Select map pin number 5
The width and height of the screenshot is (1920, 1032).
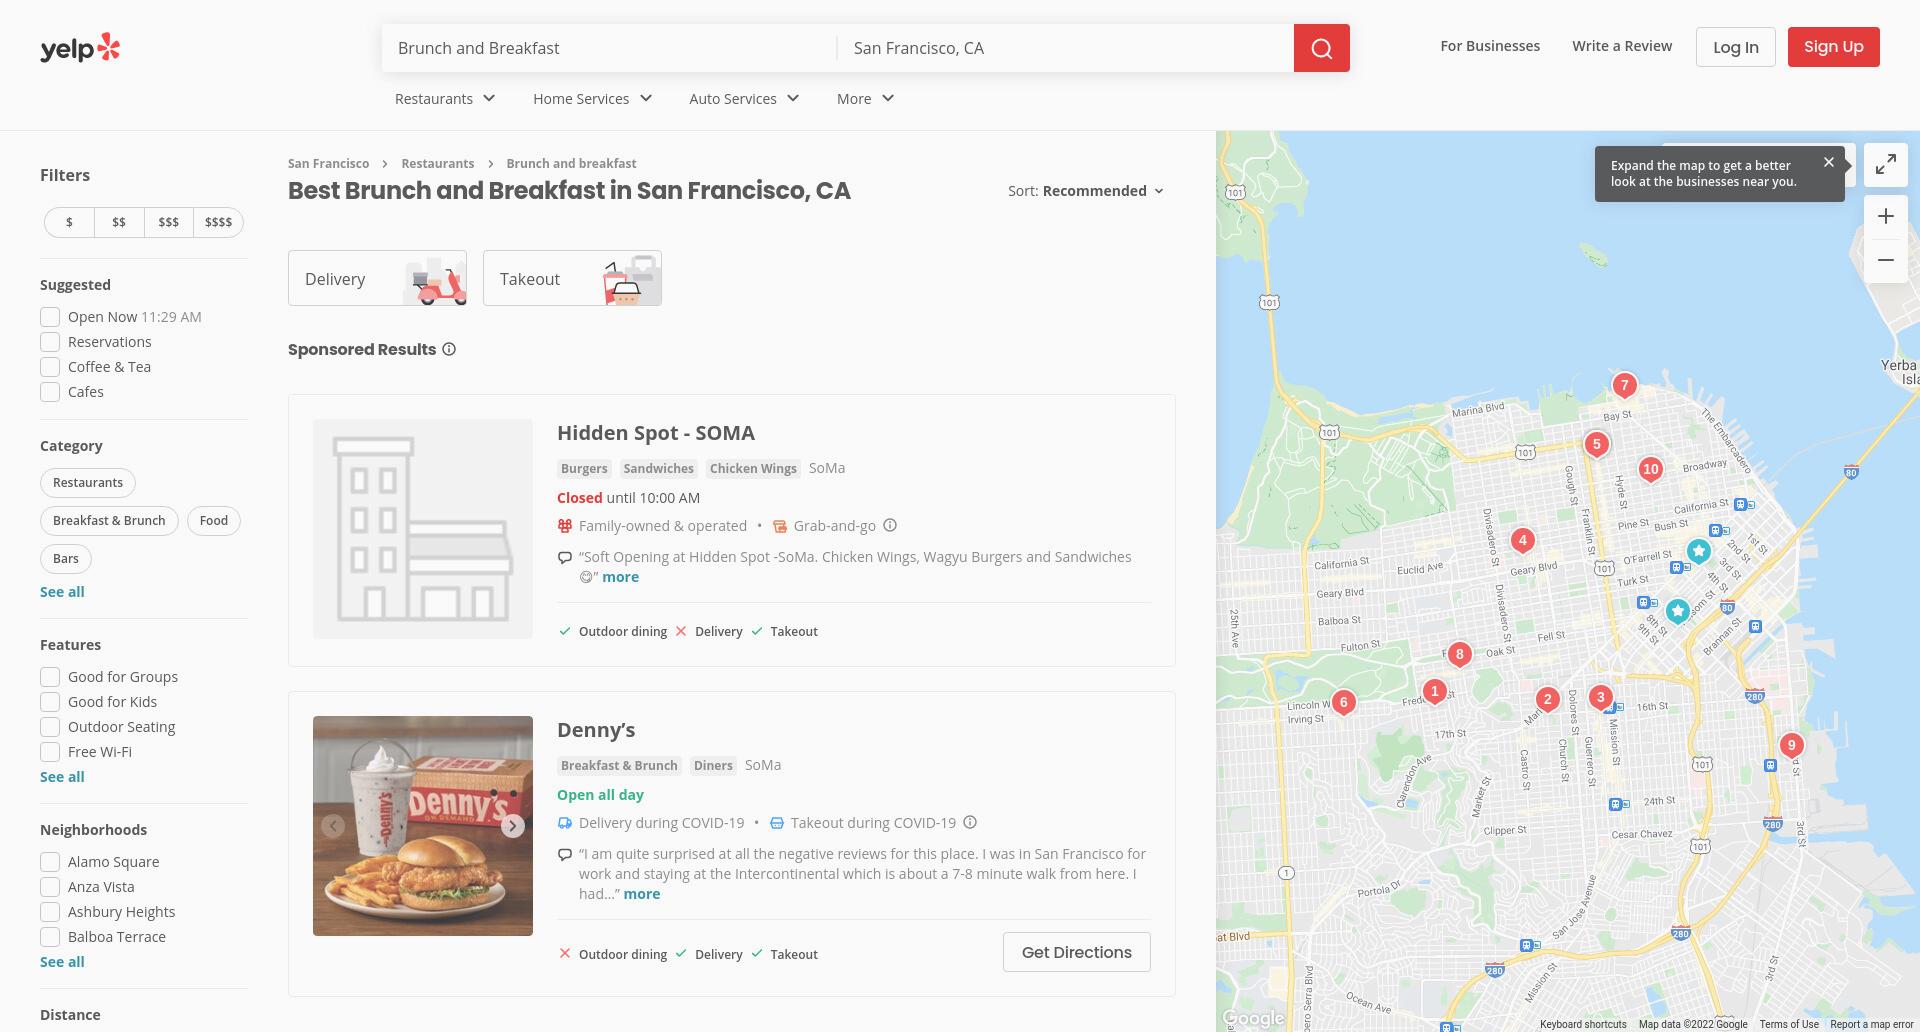pyautogui.click(x=1597, y=445)
